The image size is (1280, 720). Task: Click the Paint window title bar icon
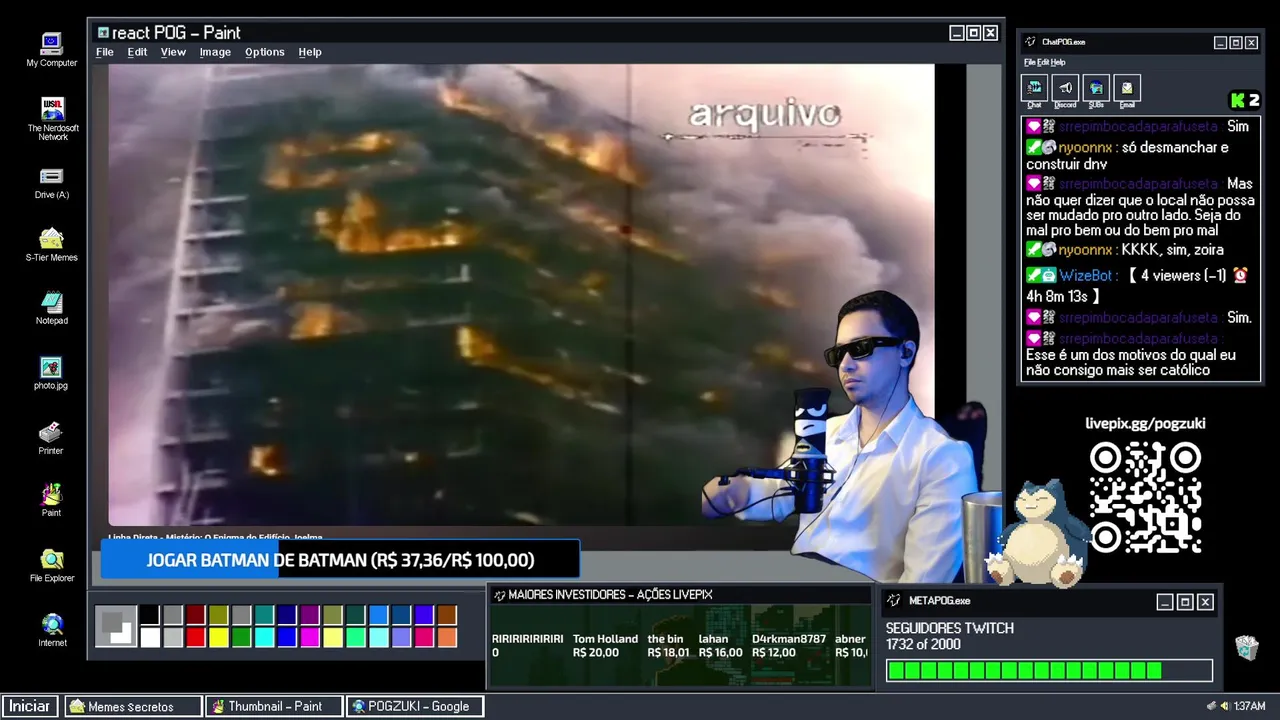click(103, 33)
